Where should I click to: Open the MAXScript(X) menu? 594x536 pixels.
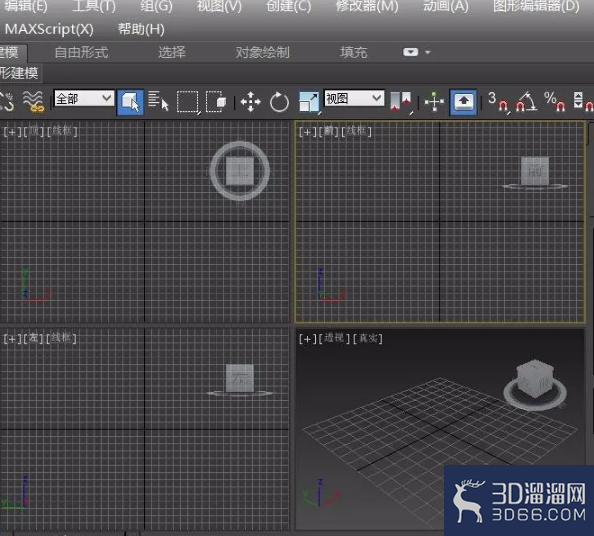click(x=49, y=29)
